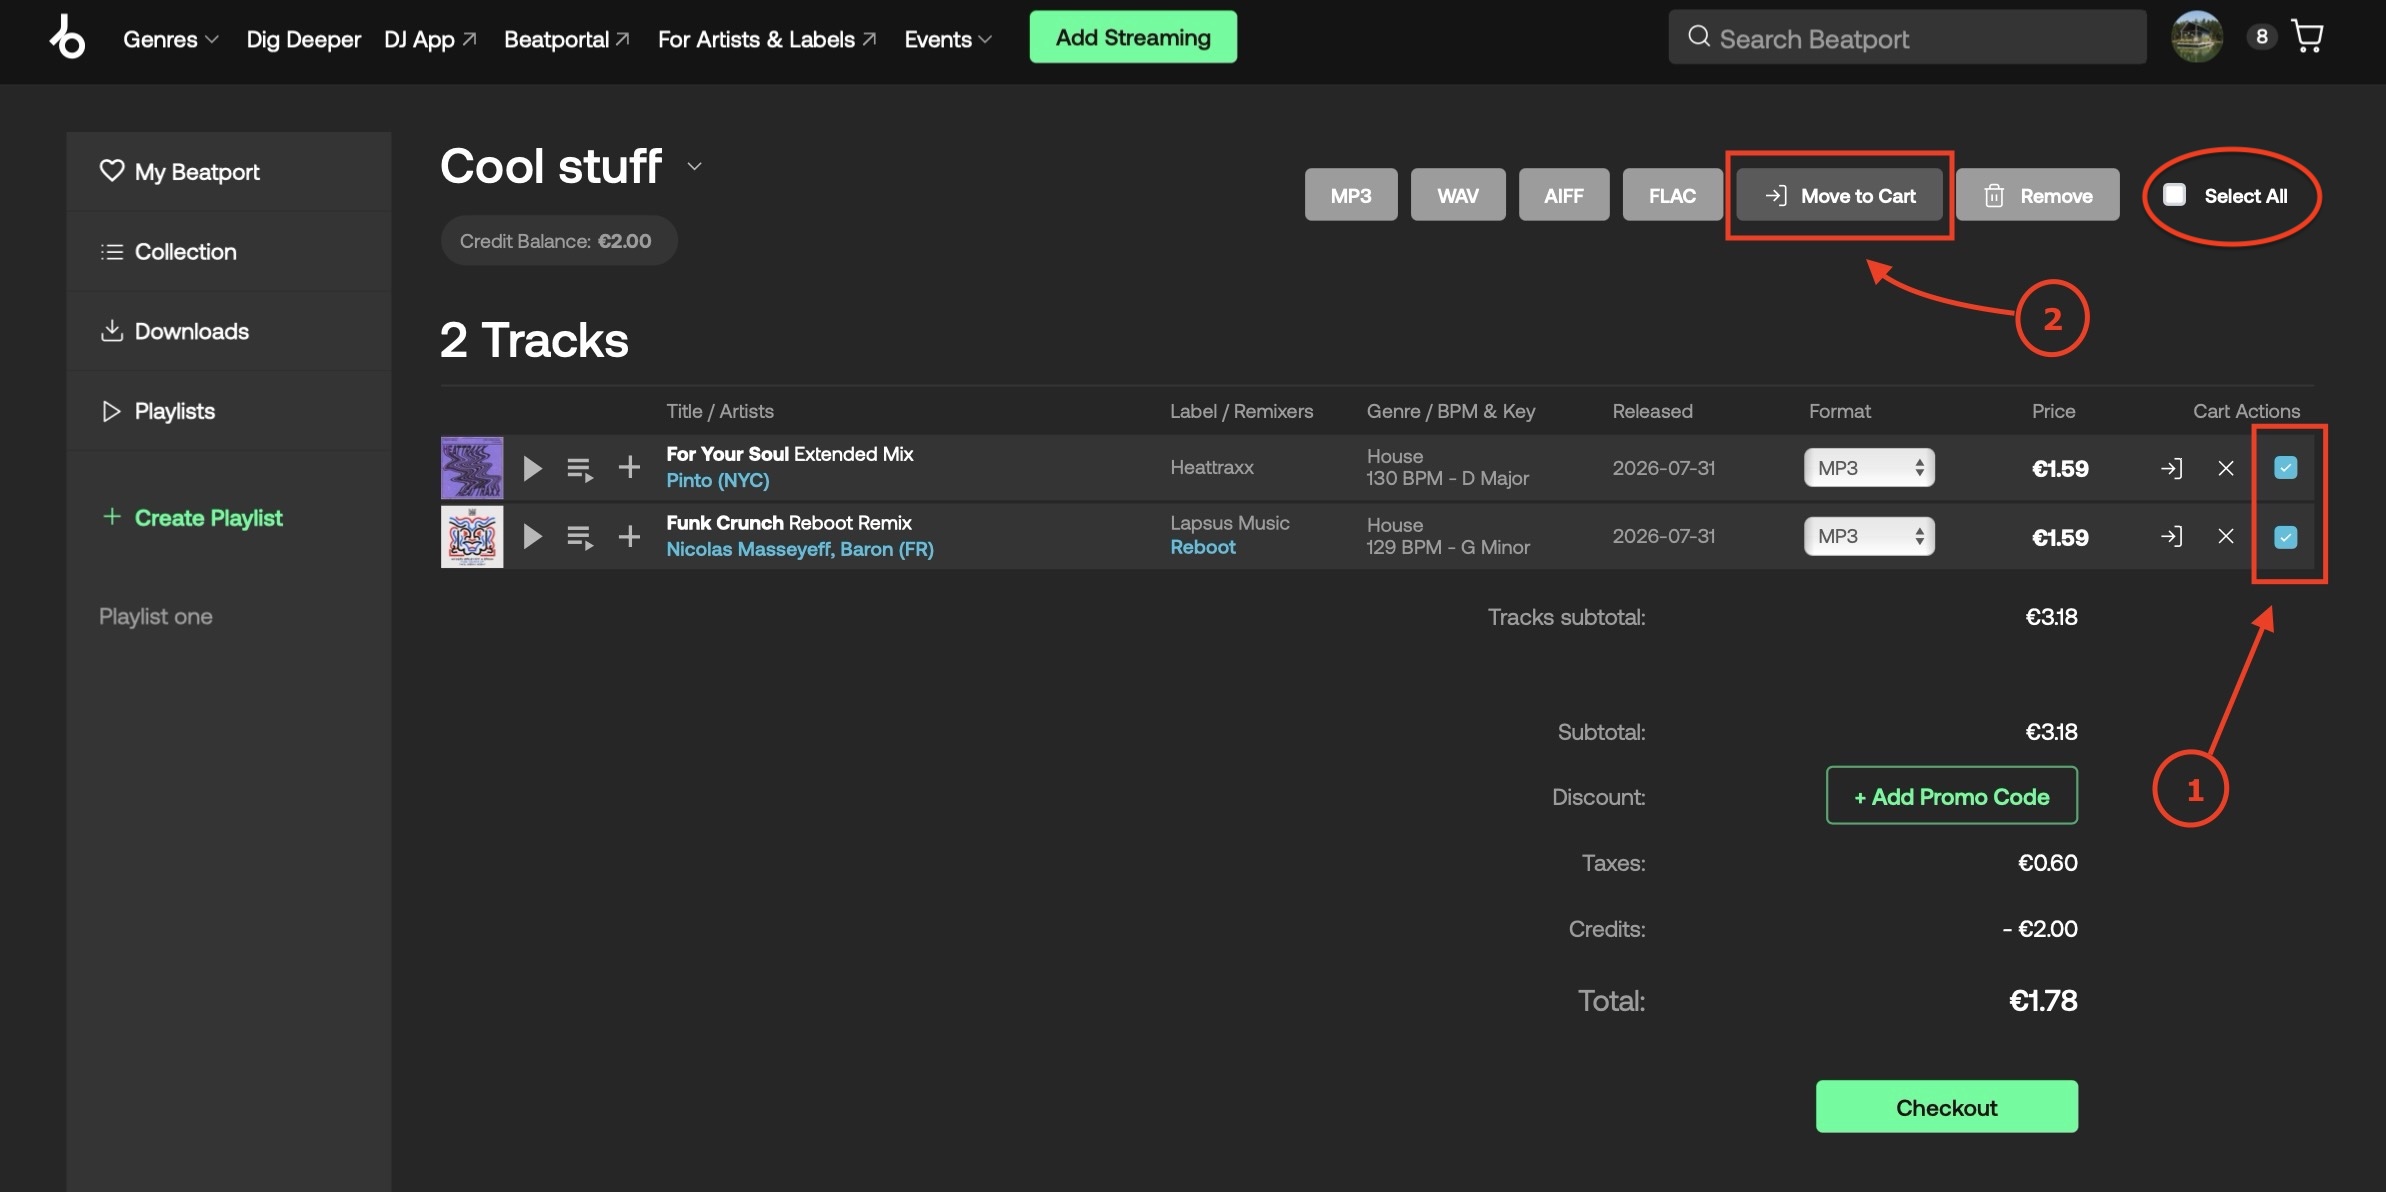
Task: Focus the Search Beatport field
Action: 1908,37
